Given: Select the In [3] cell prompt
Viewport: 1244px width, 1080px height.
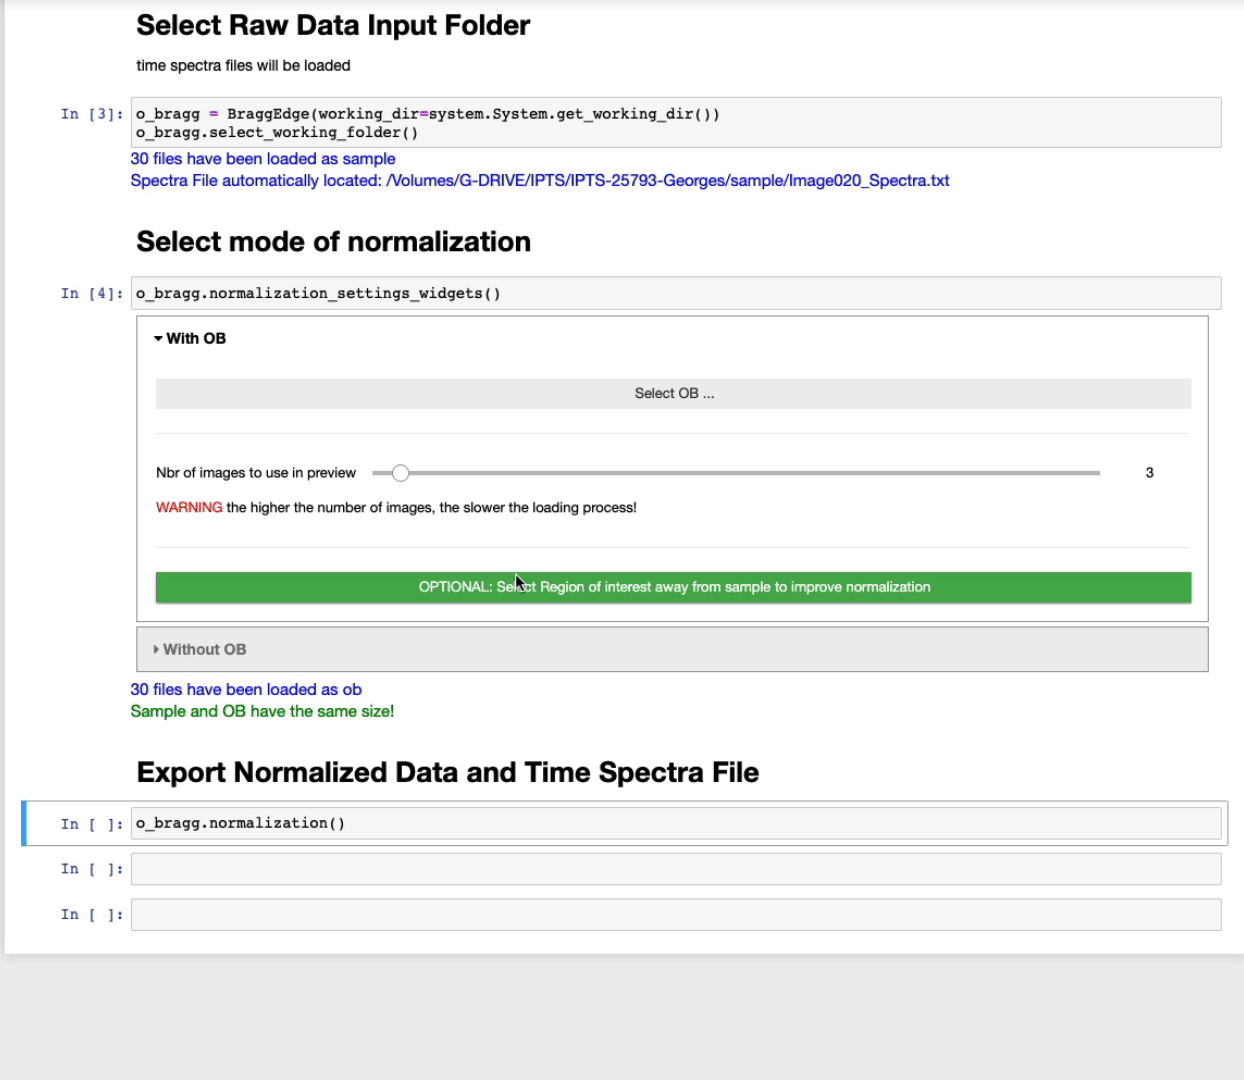Looking at the screenshot, I should tap(91, 114).
